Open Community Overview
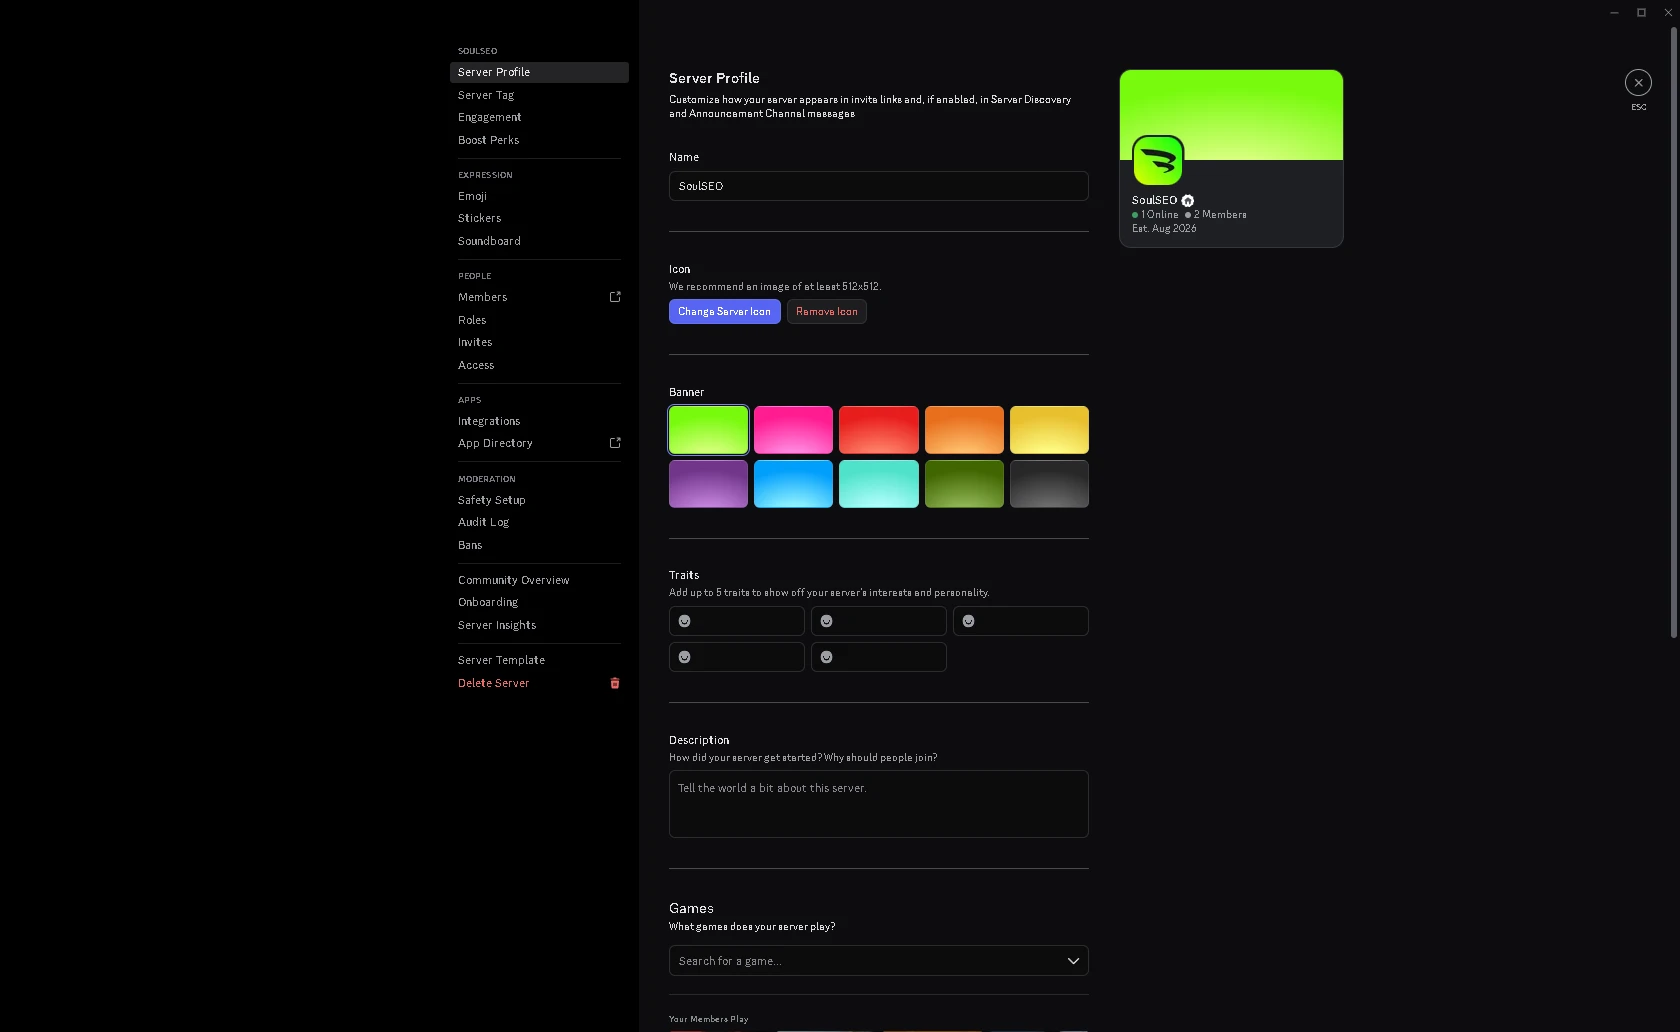 (539, 580)
